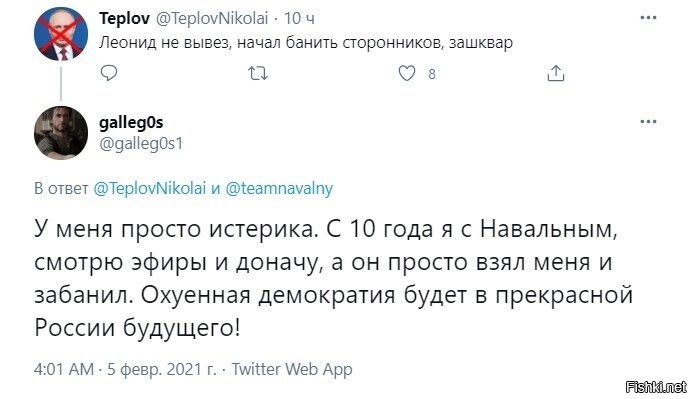Image resolution: width=692 pixels, height=399 pixels.
Task: Like Teplov's tweet with the heart icon
Action: click(407, 73)
